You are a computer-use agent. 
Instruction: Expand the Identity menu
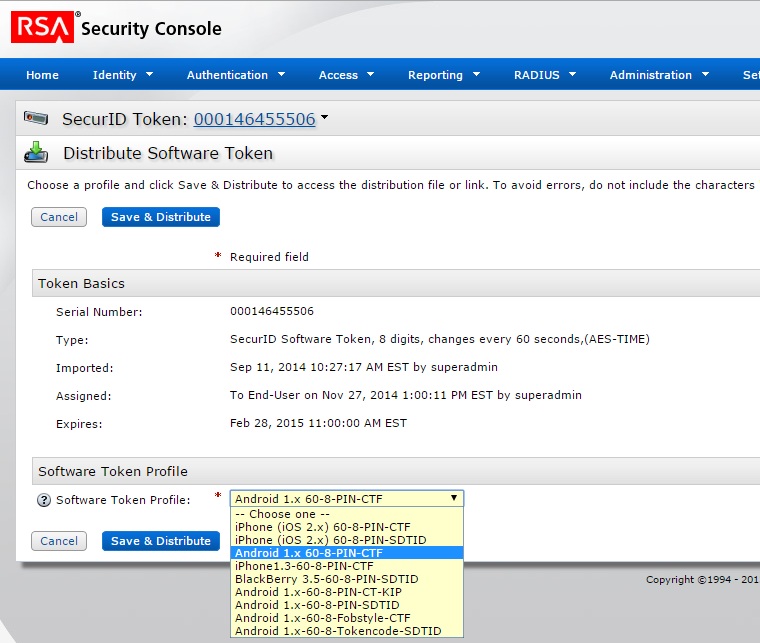pos(122,75)
